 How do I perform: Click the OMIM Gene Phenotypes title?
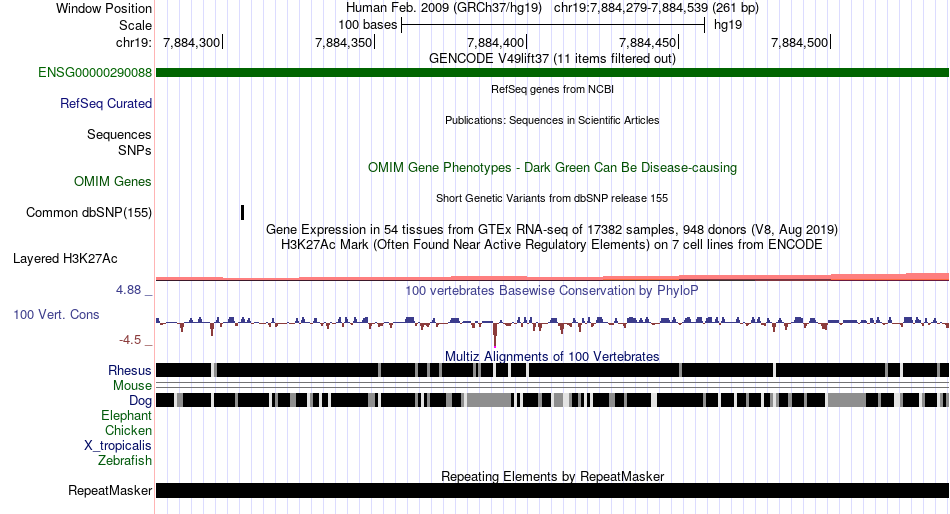552,167
